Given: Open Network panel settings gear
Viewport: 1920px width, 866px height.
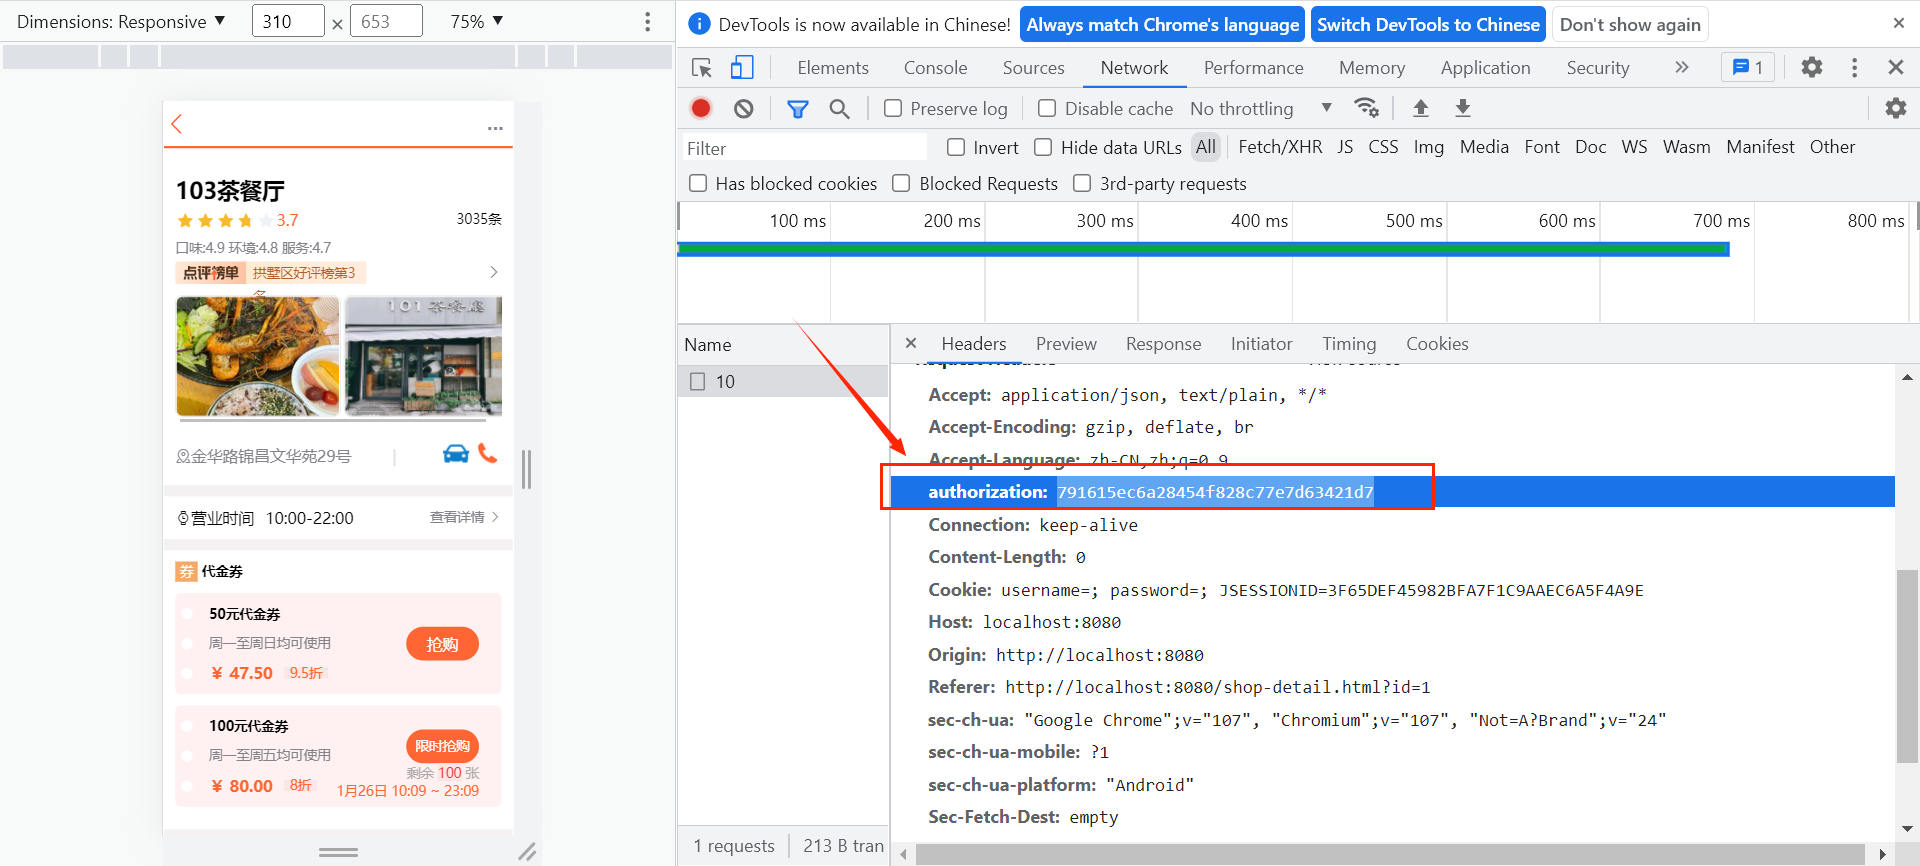Looking at the screenshot, I should (1895, 107).
